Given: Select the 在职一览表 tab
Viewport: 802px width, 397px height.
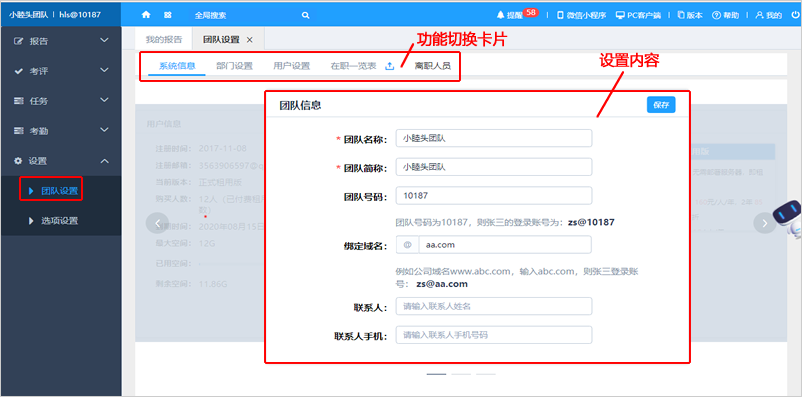Looking at the screenshot, I should 353,66.
